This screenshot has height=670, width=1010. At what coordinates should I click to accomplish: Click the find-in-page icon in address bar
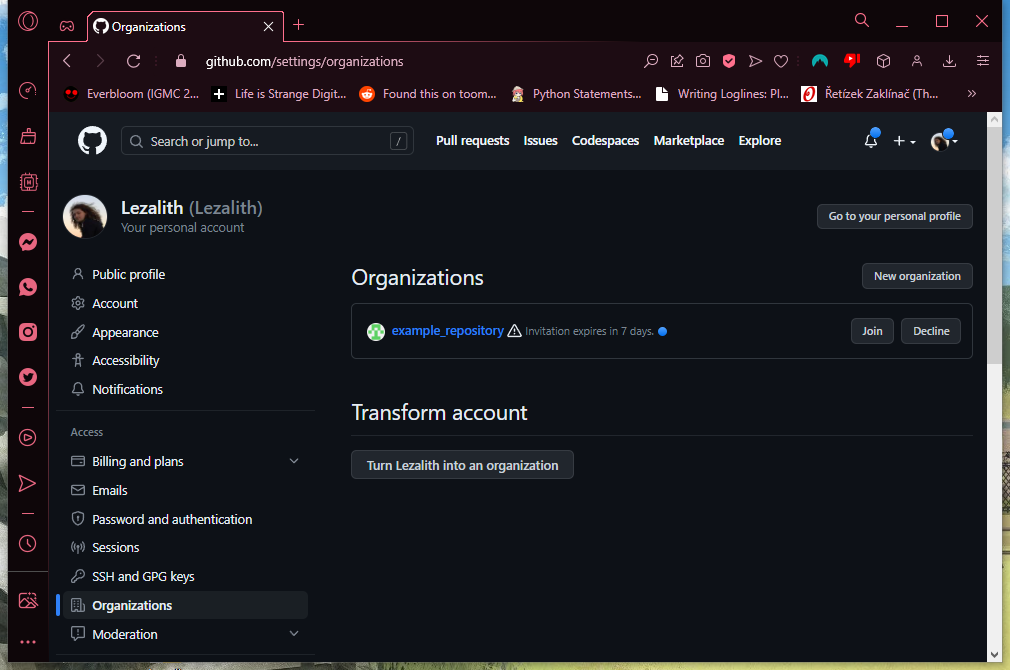tap(651, 61)
